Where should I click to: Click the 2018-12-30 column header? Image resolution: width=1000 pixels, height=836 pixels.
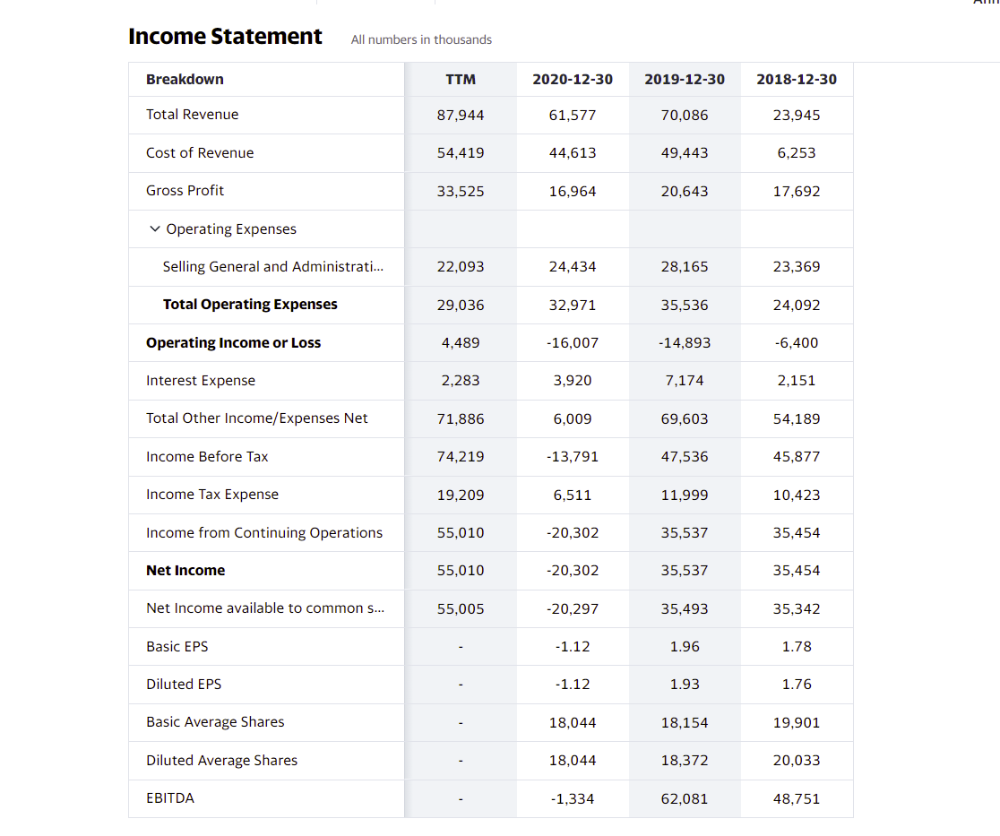coord(796,79)
